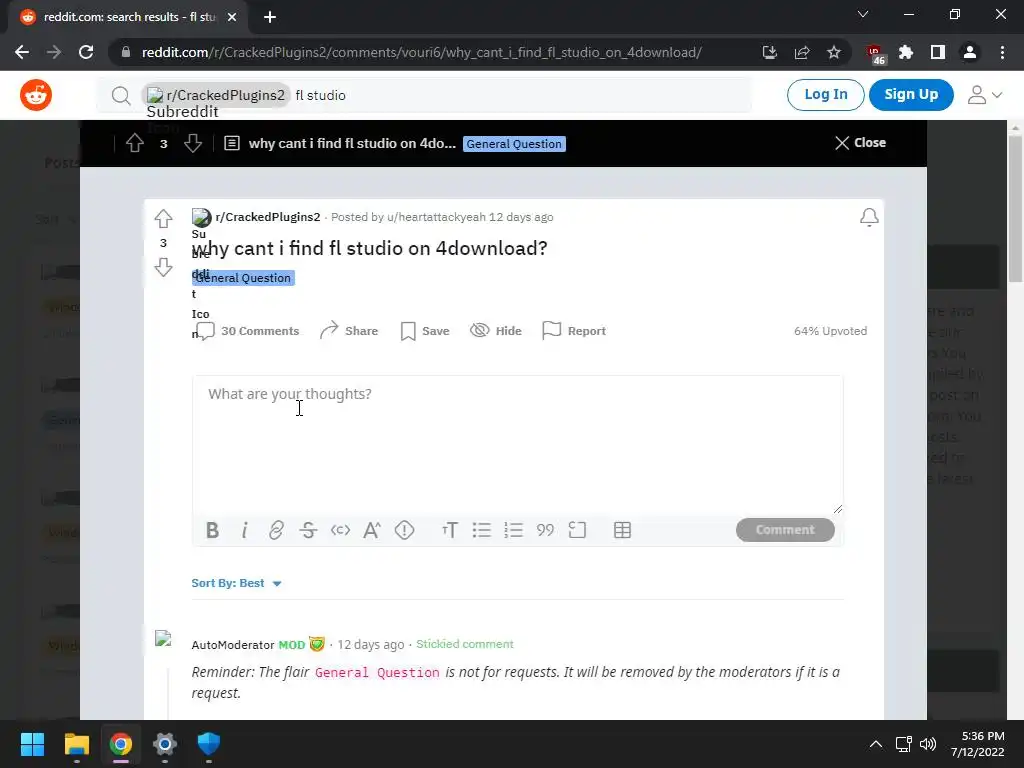Close the reddit.com search results tab
Screen dimensions: 1024x768
[x=232, y=17]
